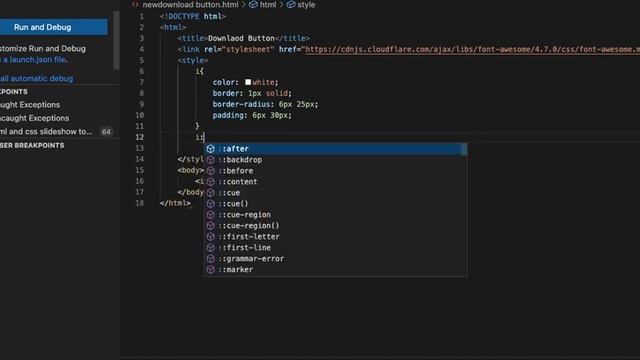Click the file type icon in breadcrumb
This screenshot has height=360, width=640.
click(x=135, y=5)
